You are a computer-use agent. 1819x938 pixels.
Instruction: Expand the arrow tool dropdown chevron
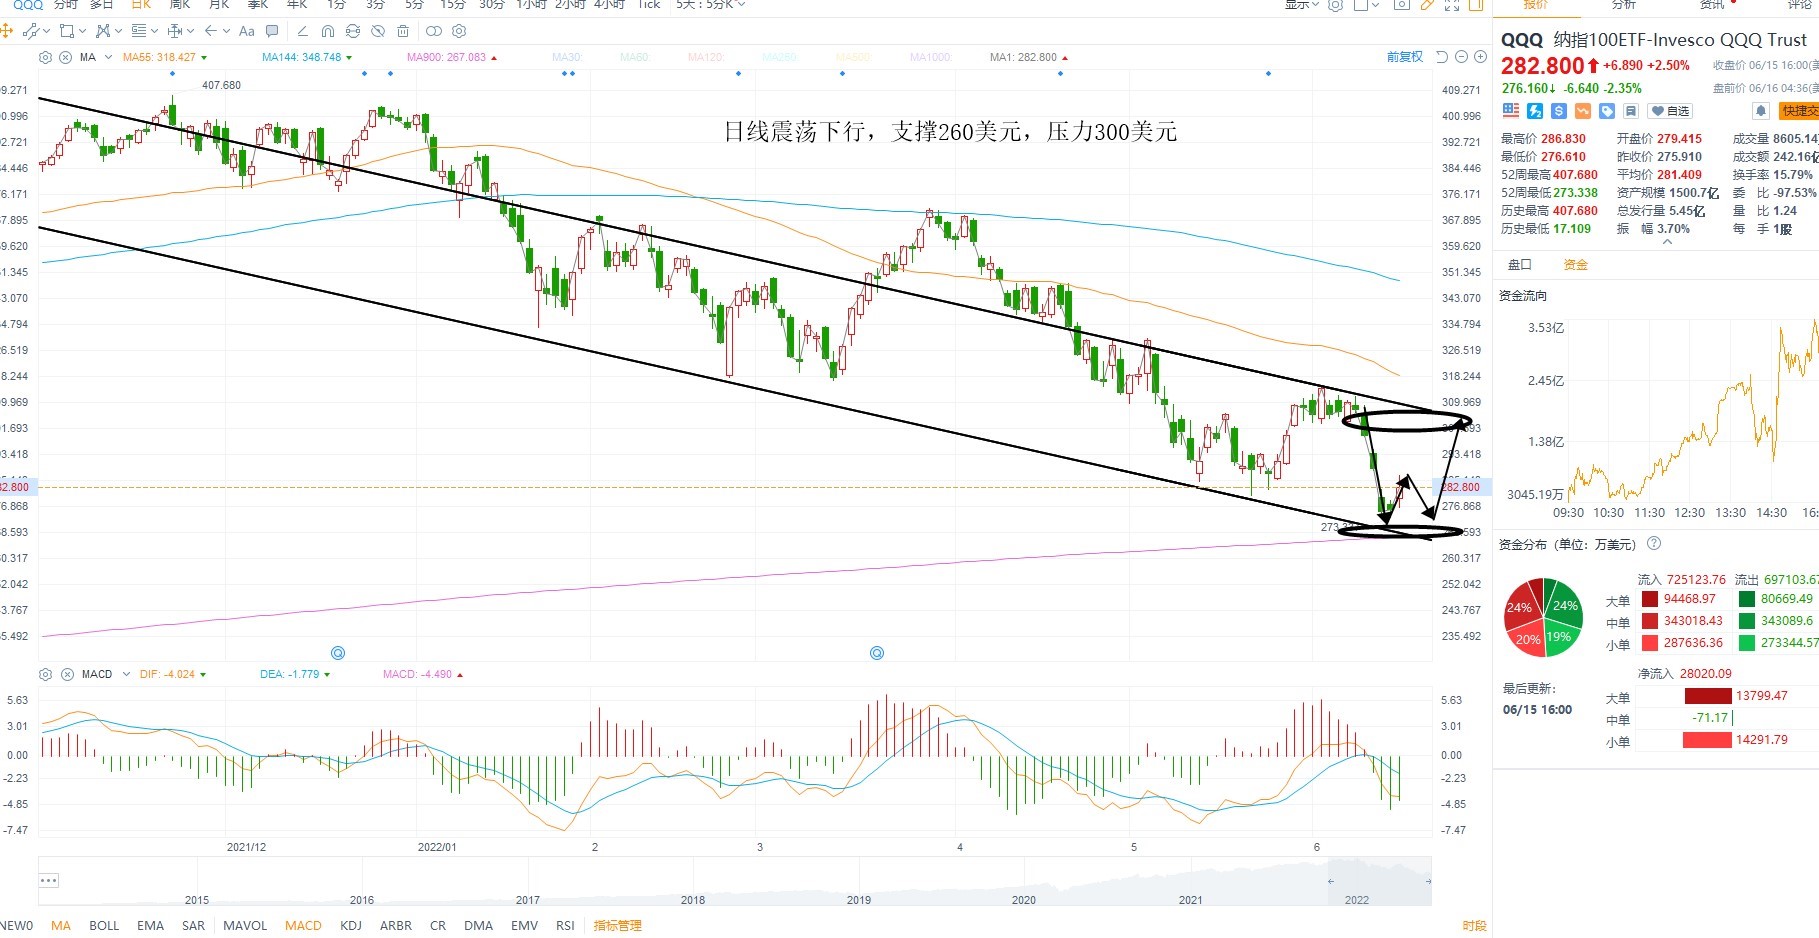click(x=226, y=31)
